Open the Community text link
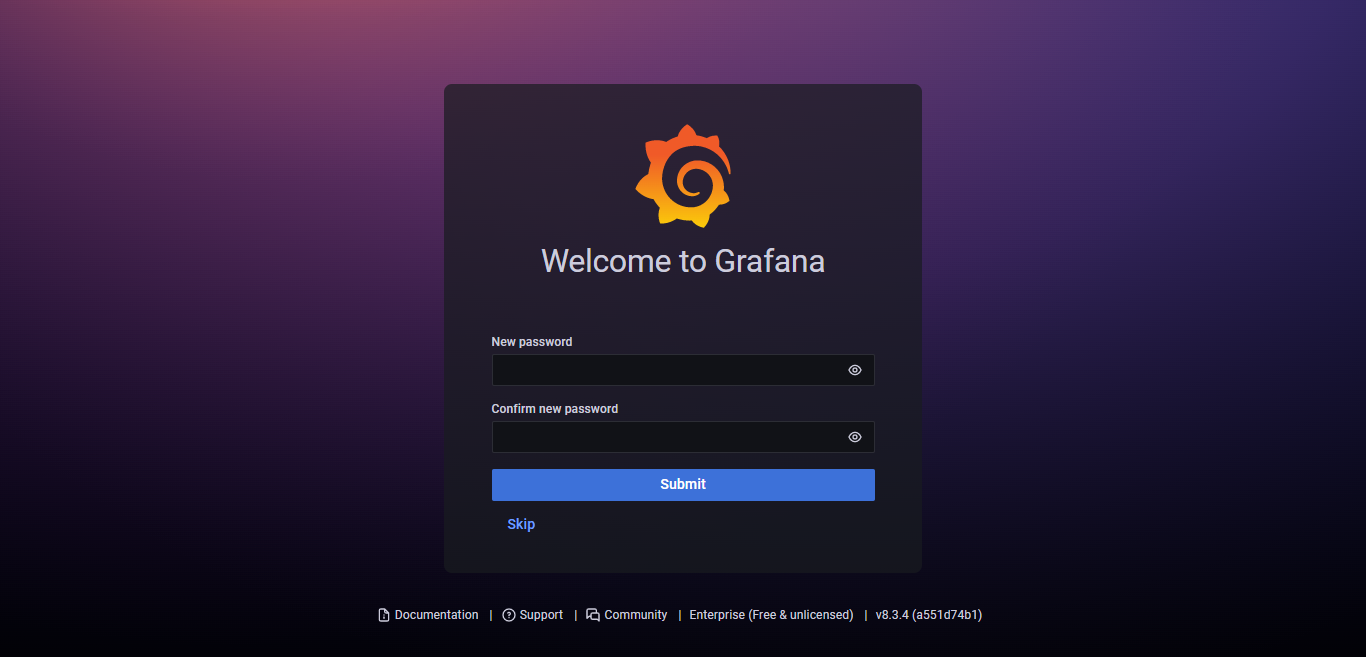This screenshot has height=657, width=1366. [636, 615]
